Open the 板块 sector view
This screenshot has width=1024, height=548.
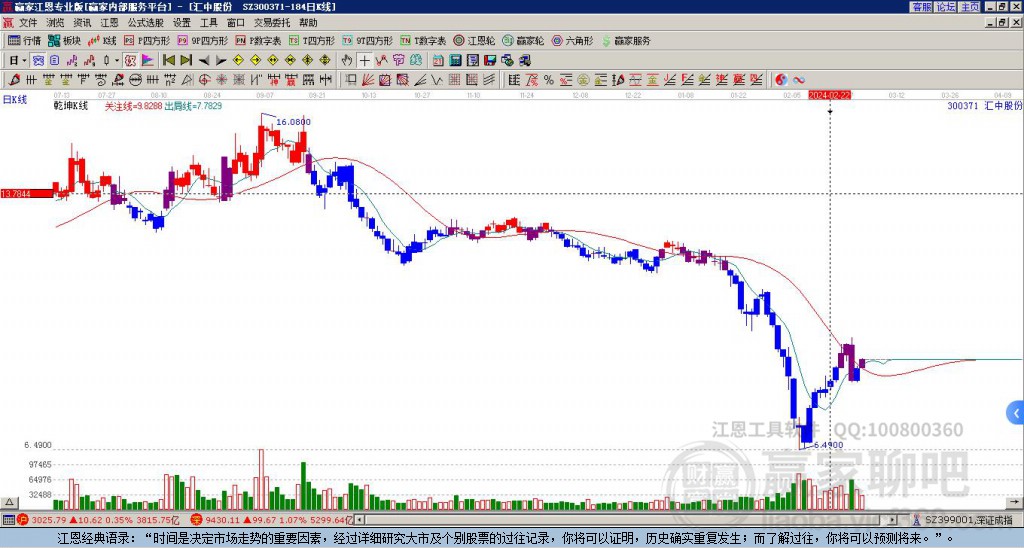click(64, 40)
